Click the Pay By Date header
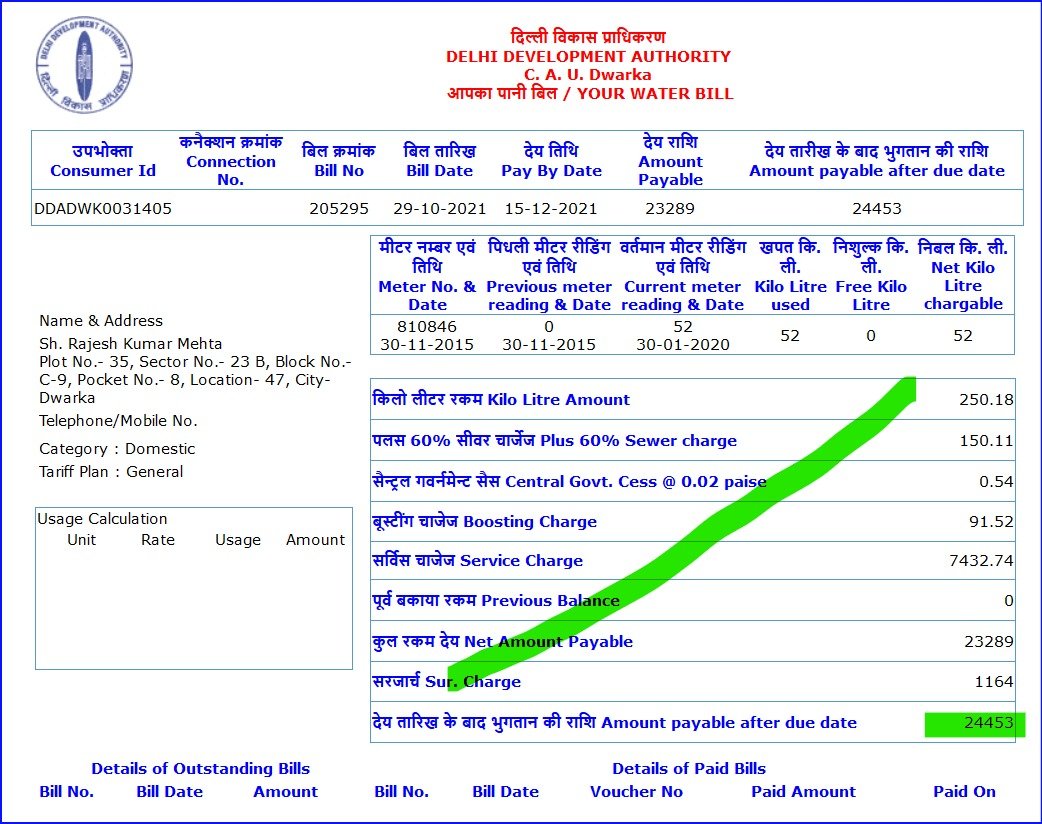Image resolution: width=1042 pixels, height=824 pixels. point(552,161)
